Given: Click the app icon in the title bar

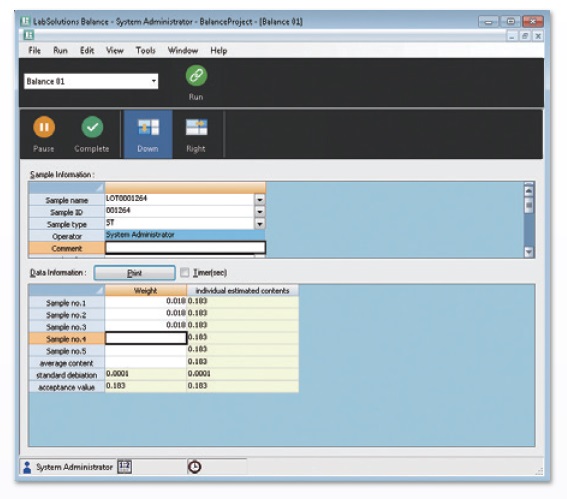Looking at the screenshot, I should 25,21.
